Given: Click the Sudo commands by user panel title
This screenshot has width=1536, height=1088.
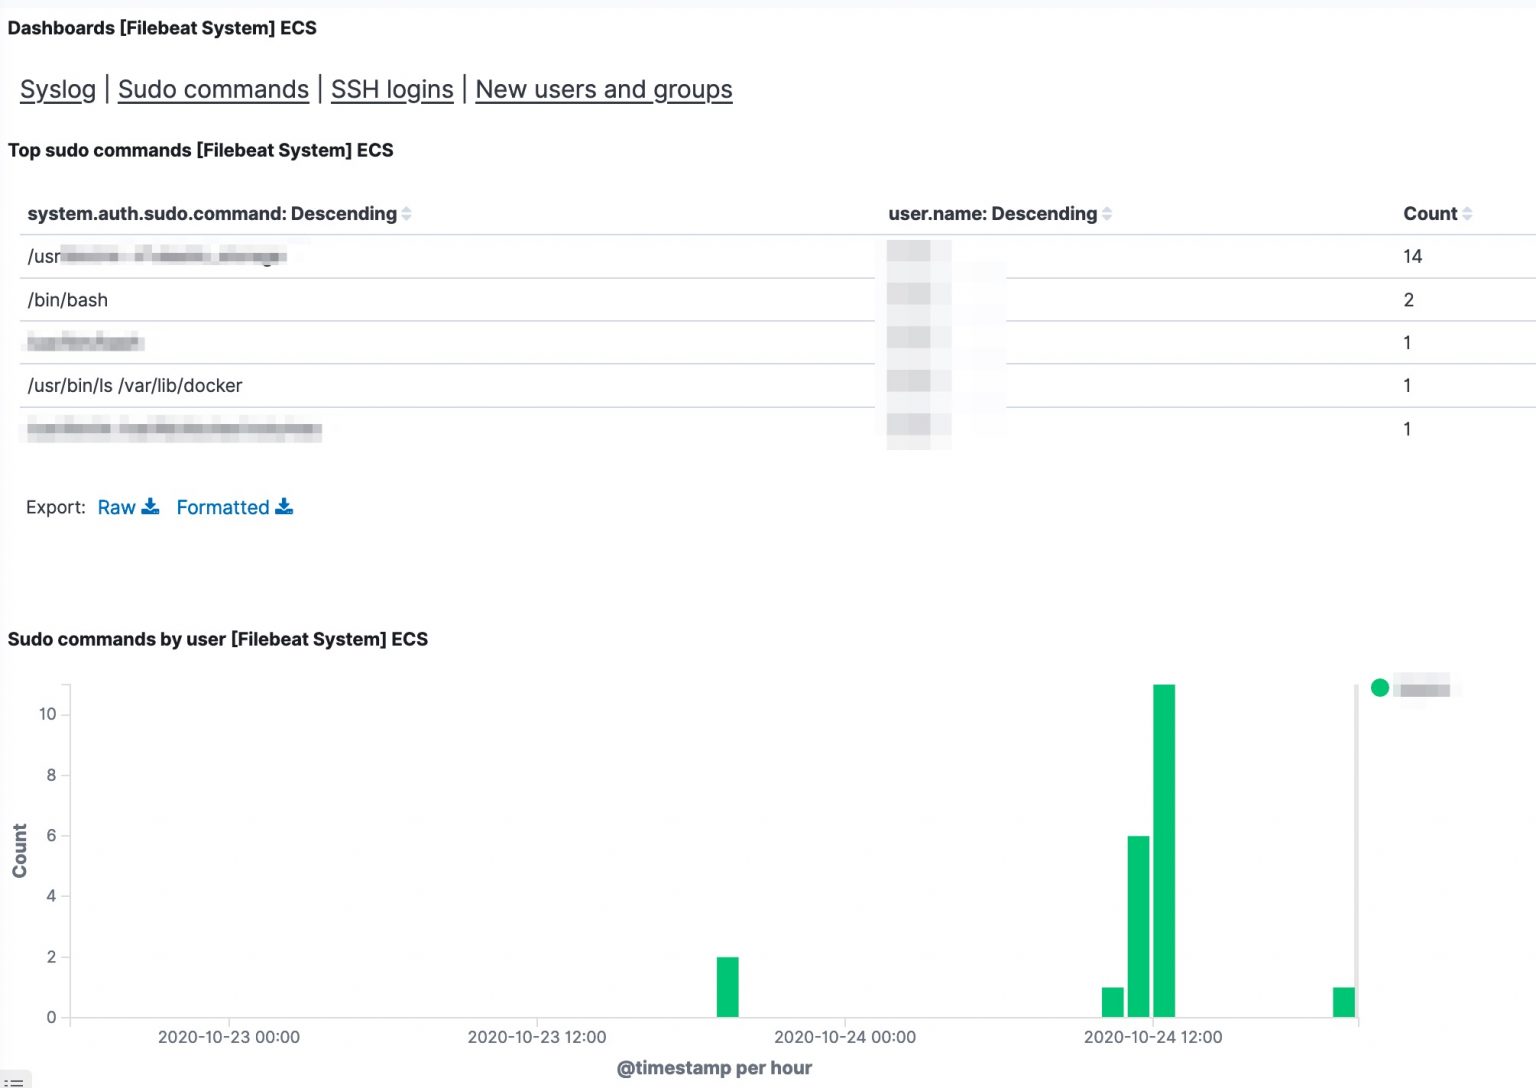Looking at the screenshot, I should 217,639.
